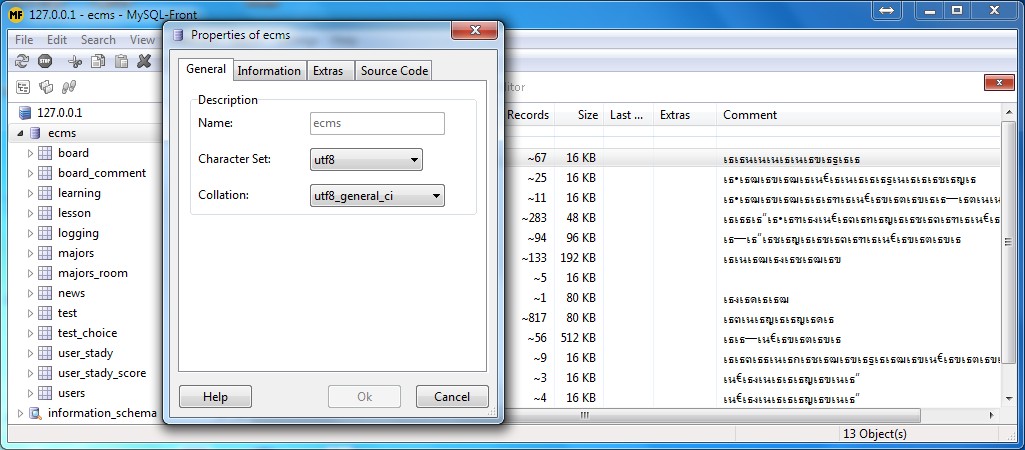
Task: Click the board table icon
Action: pyautogui.click(x=45, y=153)
